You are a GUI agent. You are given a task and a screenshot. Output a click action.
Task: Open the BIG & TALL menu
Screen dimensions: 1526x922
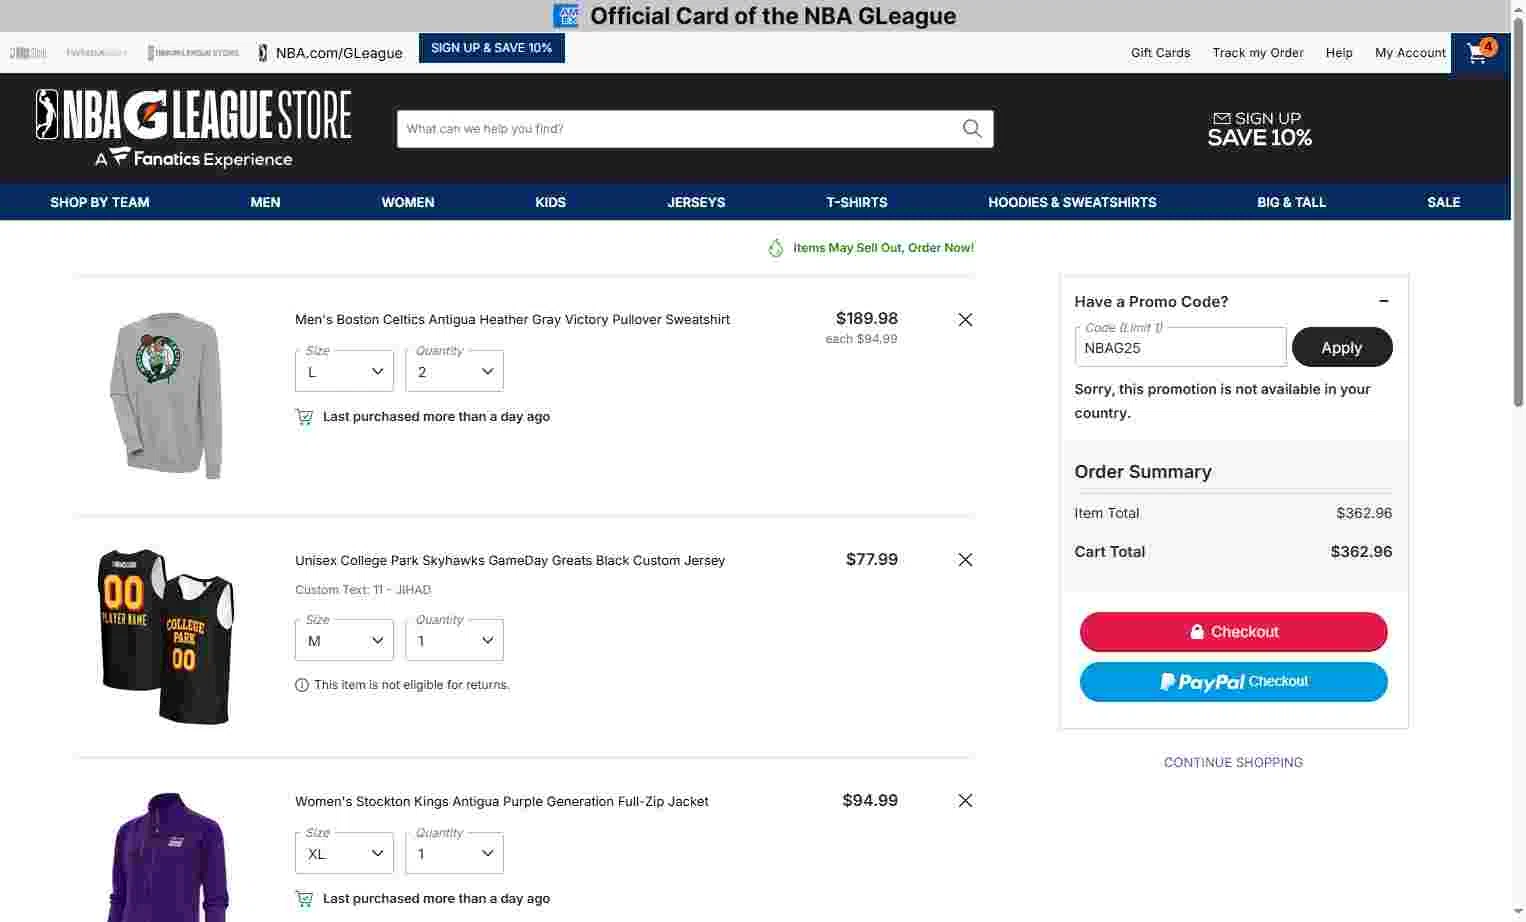1291,202
